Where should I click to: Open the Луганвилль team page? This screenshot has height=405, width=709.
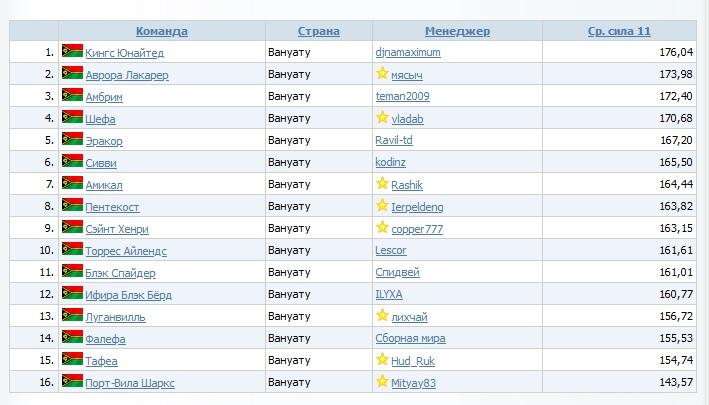[x=116, y=317]
